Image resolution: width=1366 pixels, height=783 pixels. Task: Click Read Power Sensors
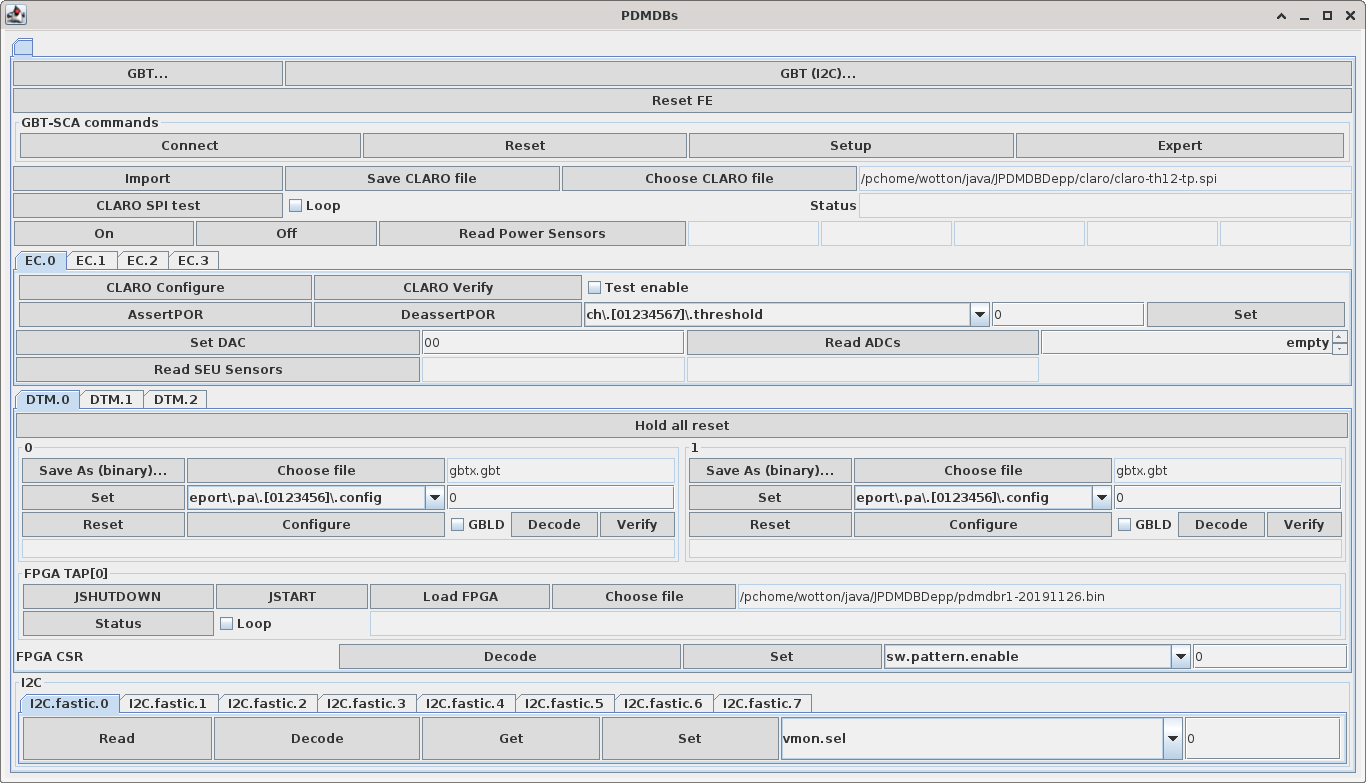(x=532, y=234)
